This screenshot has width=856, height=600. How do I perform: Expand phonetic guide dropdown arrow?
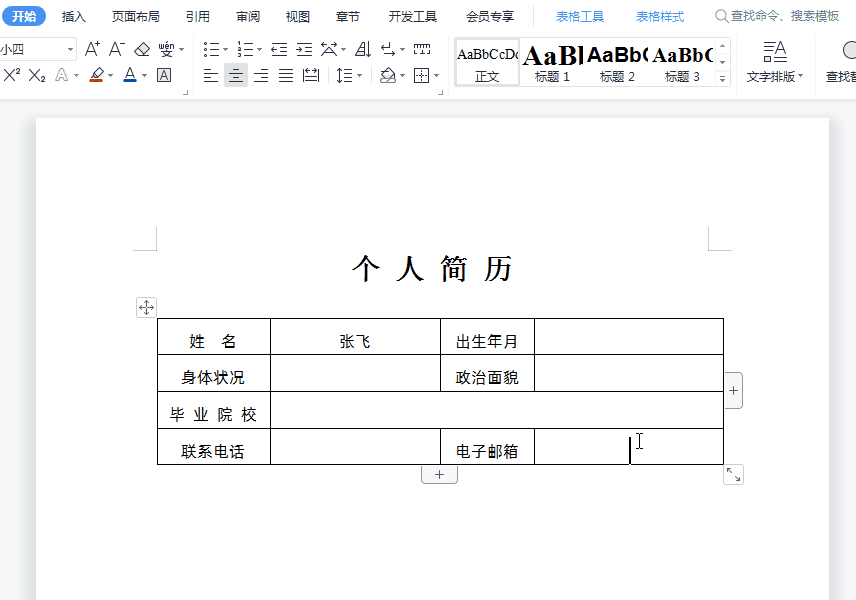coord(181,50)
